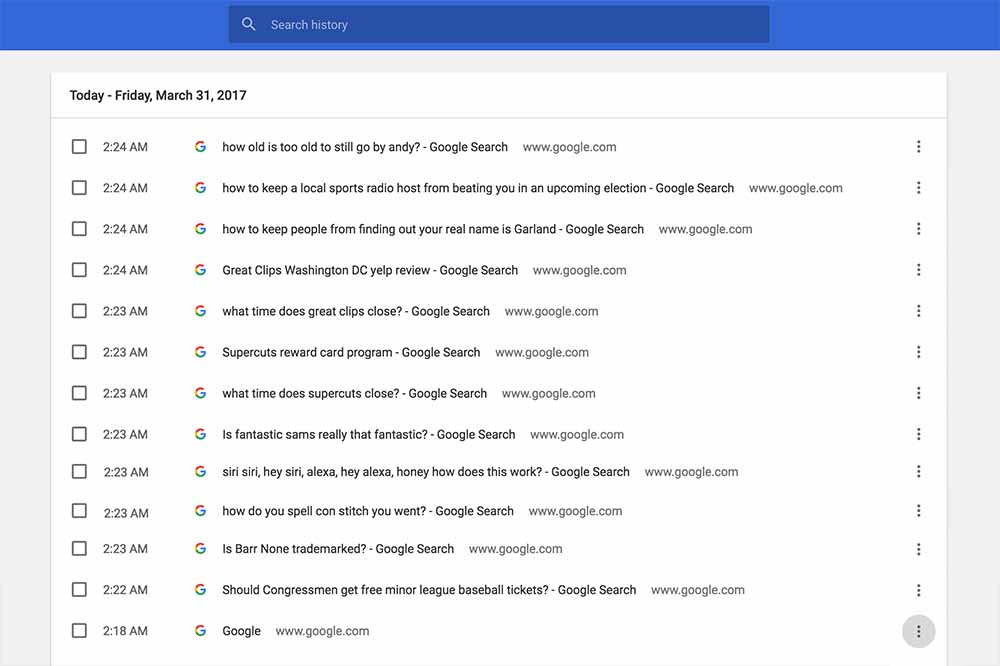Select checkbox for the Barr None trademarked entry
Viewport: 1000px width, 666px height.
(79, 549)
